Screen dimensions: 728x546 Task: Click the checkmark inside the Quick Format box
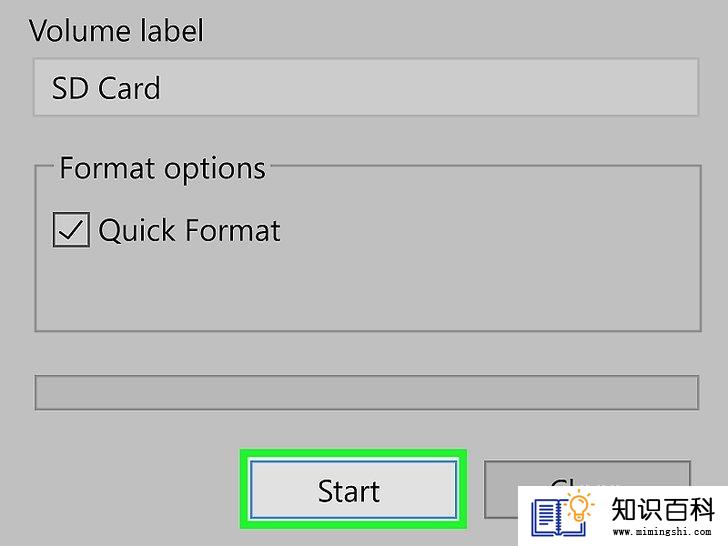(x=71, y=230)
